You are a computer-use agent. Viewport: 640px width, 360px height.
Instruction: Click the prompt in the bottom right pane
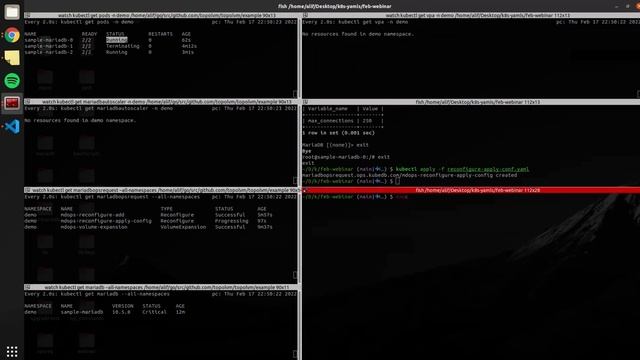pyautogui.click(x=348, y=197)
